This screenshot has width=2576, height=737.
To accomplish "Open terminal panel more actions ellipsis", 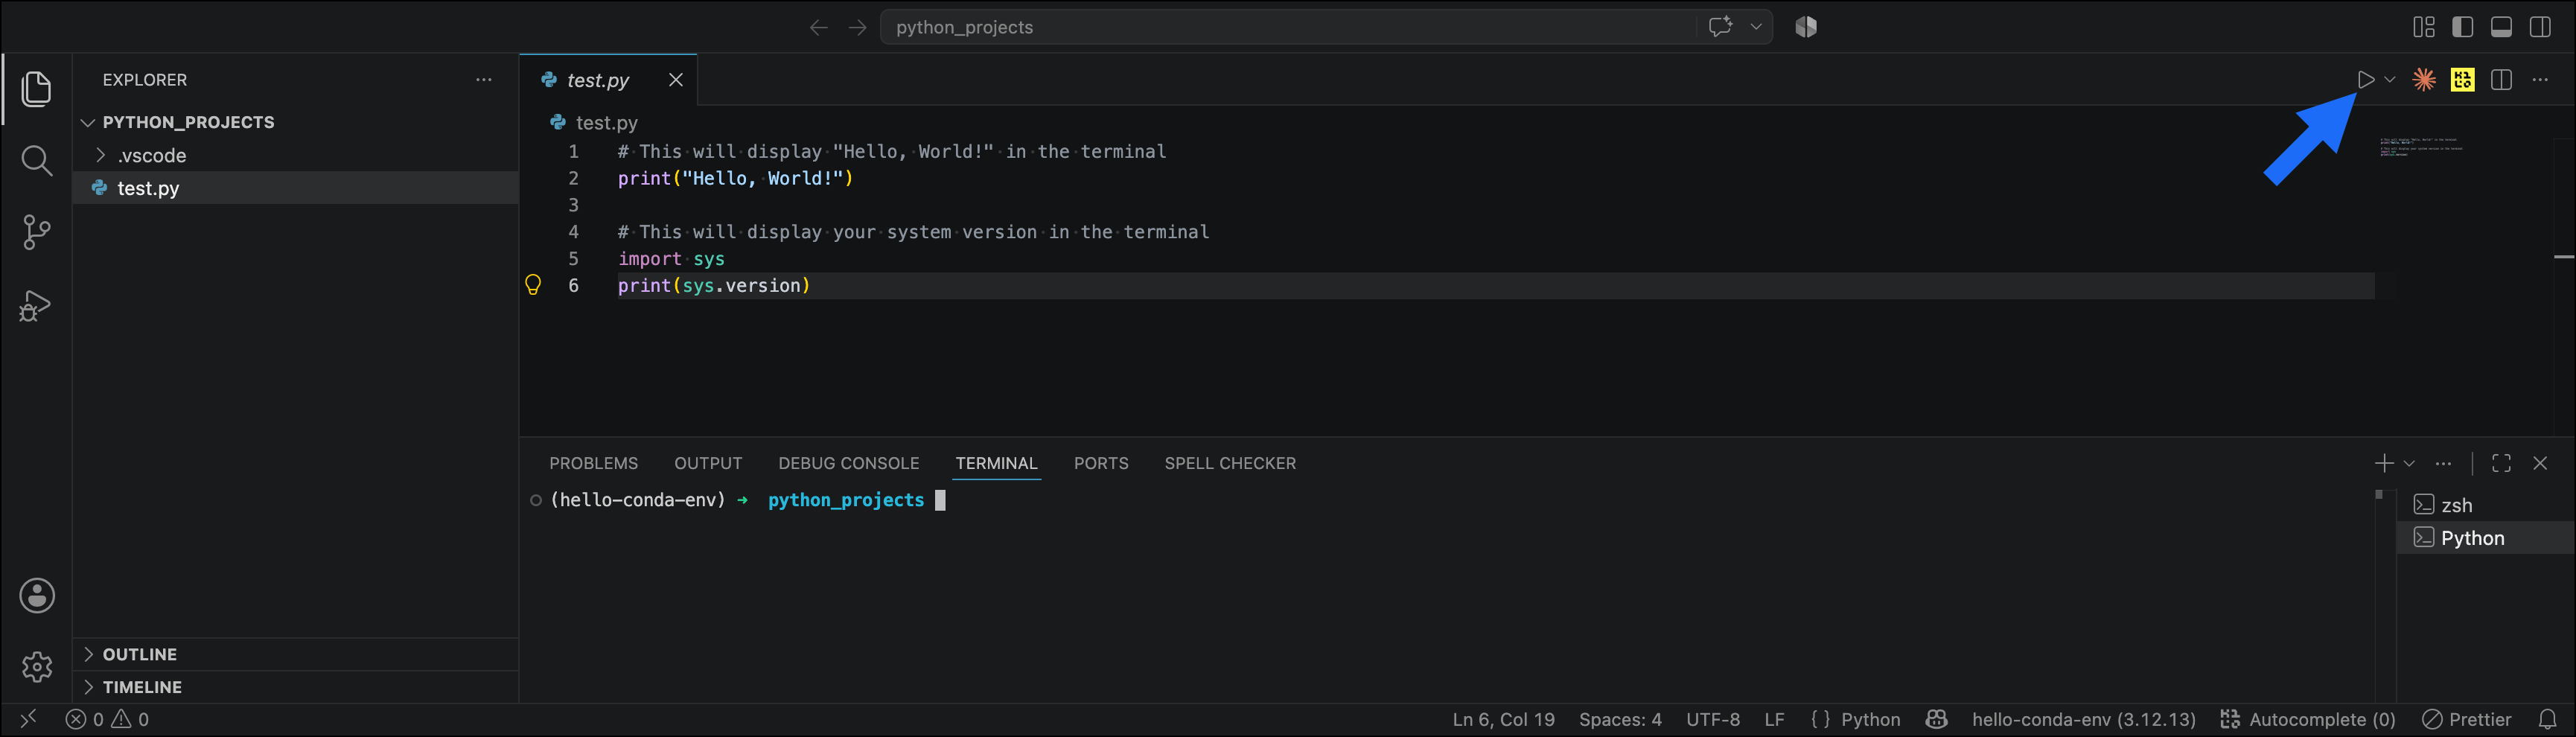I will 2443,463.
